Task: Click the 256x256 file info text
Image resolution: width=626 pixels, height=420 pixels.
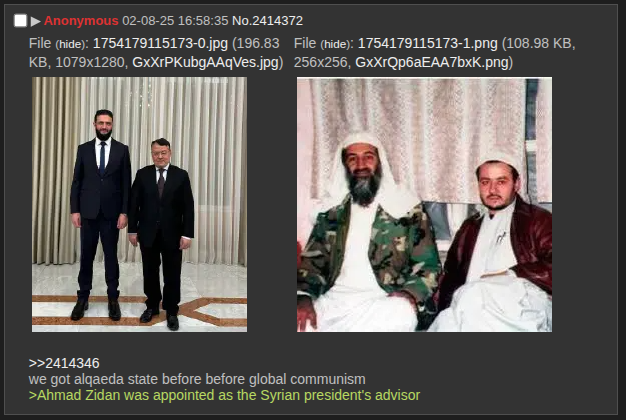Action: point(321,62)
